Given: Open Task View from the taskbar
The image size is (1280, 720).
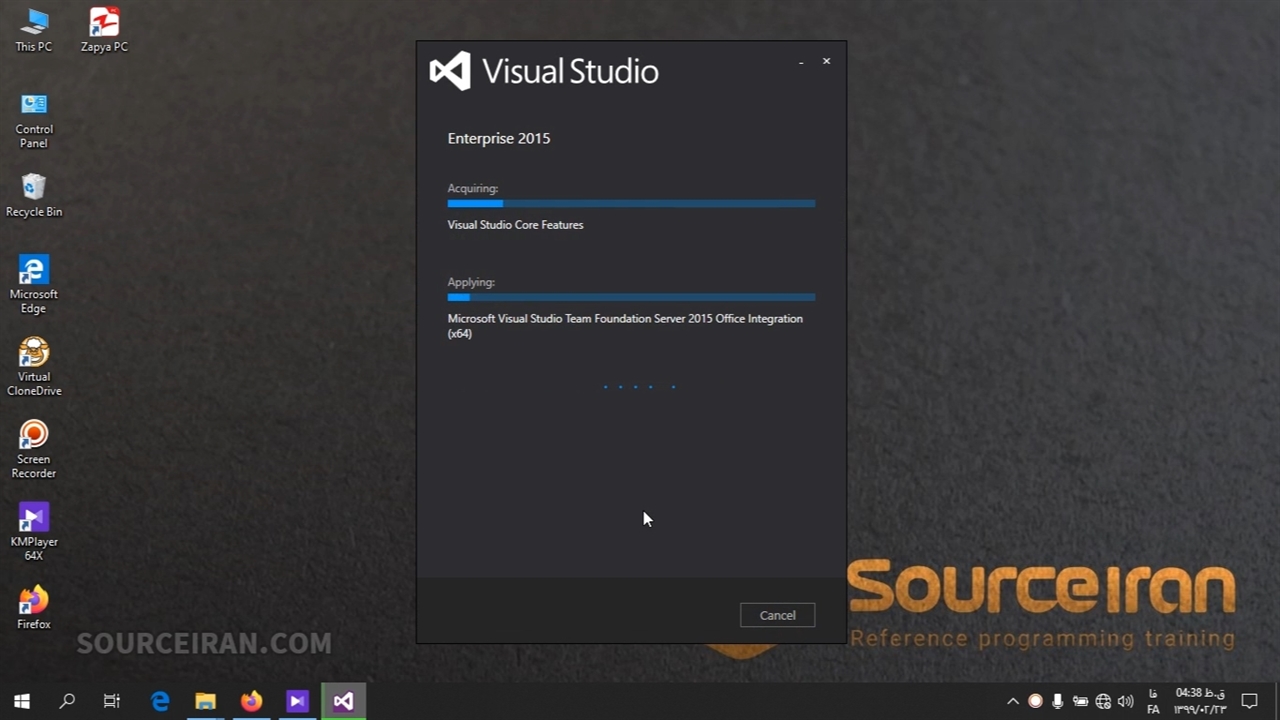Looking at the screenshot, I should click(112, 701).
